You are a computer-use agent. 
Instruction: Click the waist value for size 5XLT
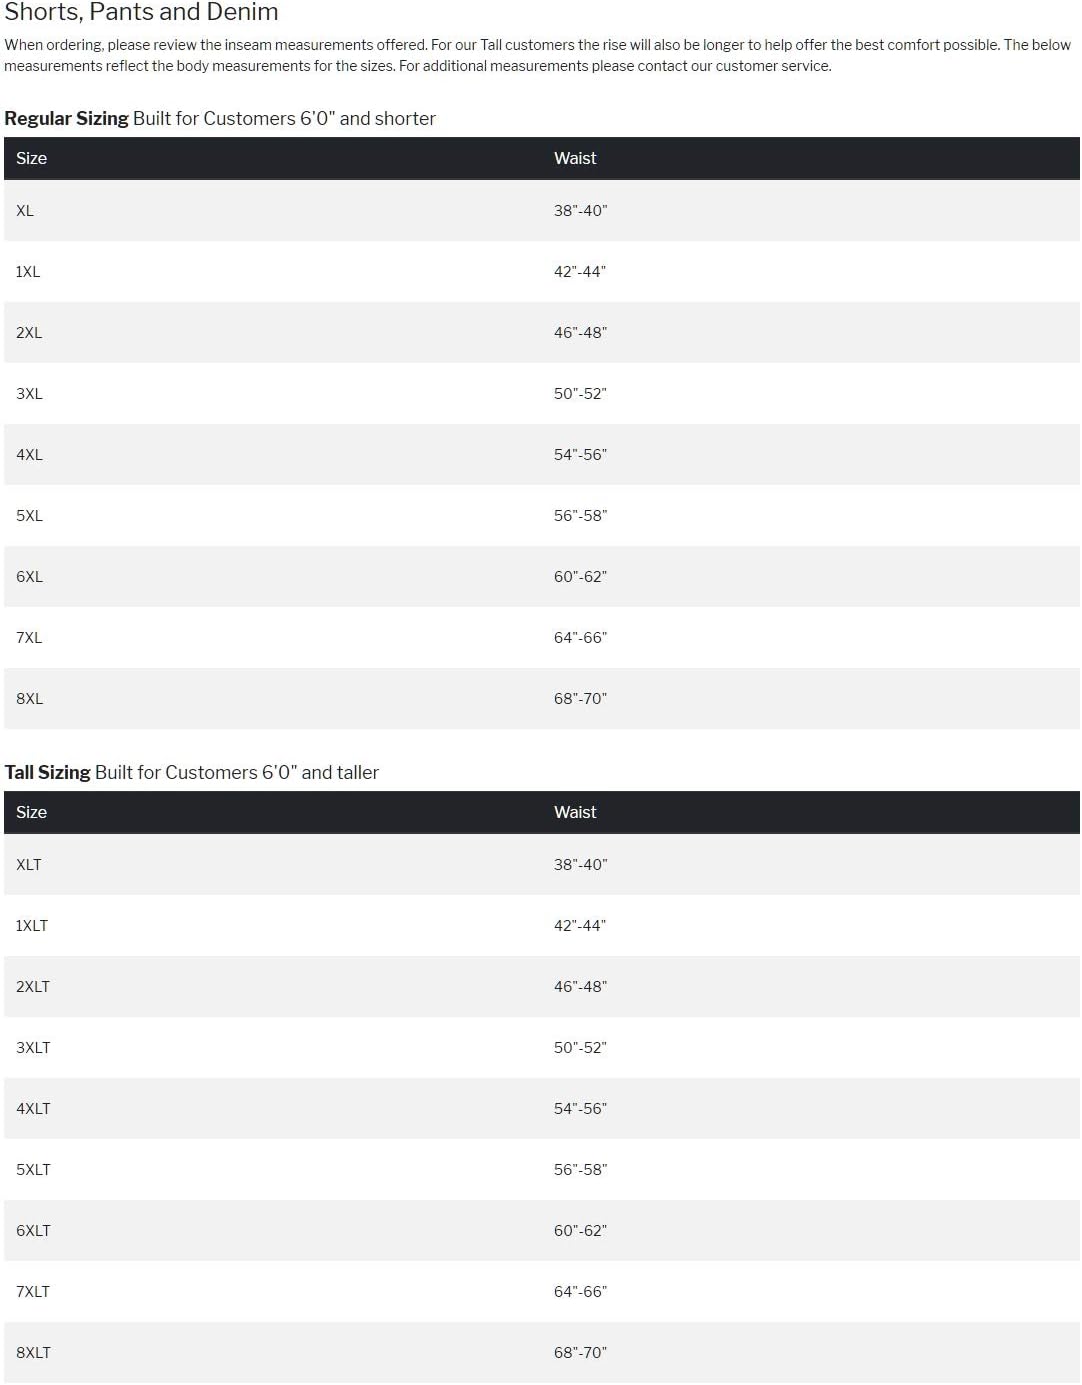pos(580,1170)
